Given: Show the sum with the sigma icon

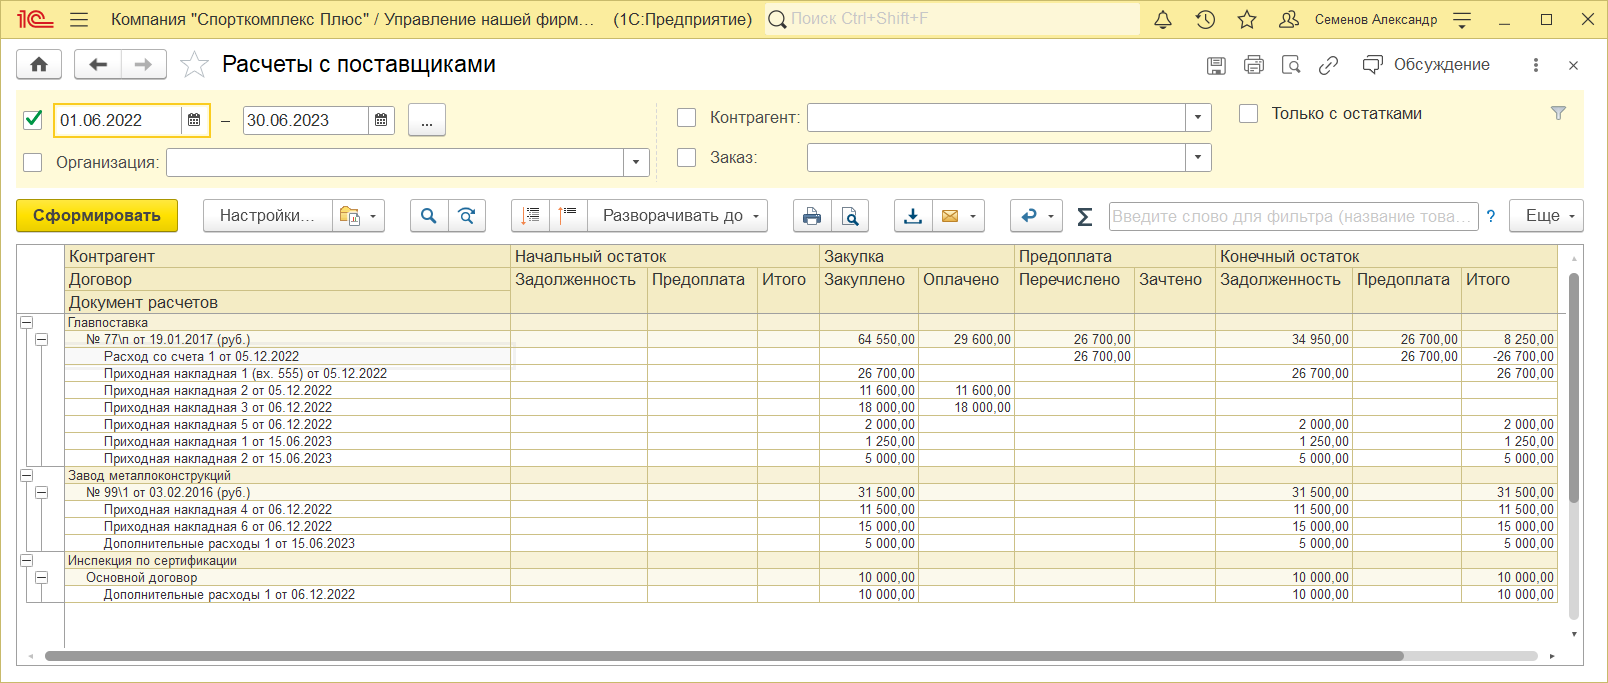Looking at the screenshot, I should [1085, 216].
